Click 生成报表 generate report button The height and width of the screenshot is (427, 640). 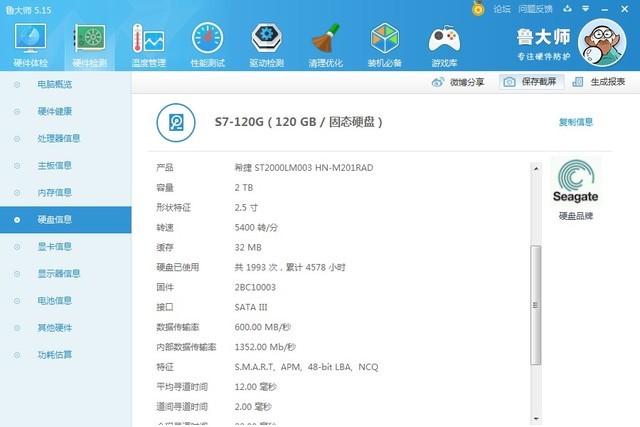coord(598,82)
